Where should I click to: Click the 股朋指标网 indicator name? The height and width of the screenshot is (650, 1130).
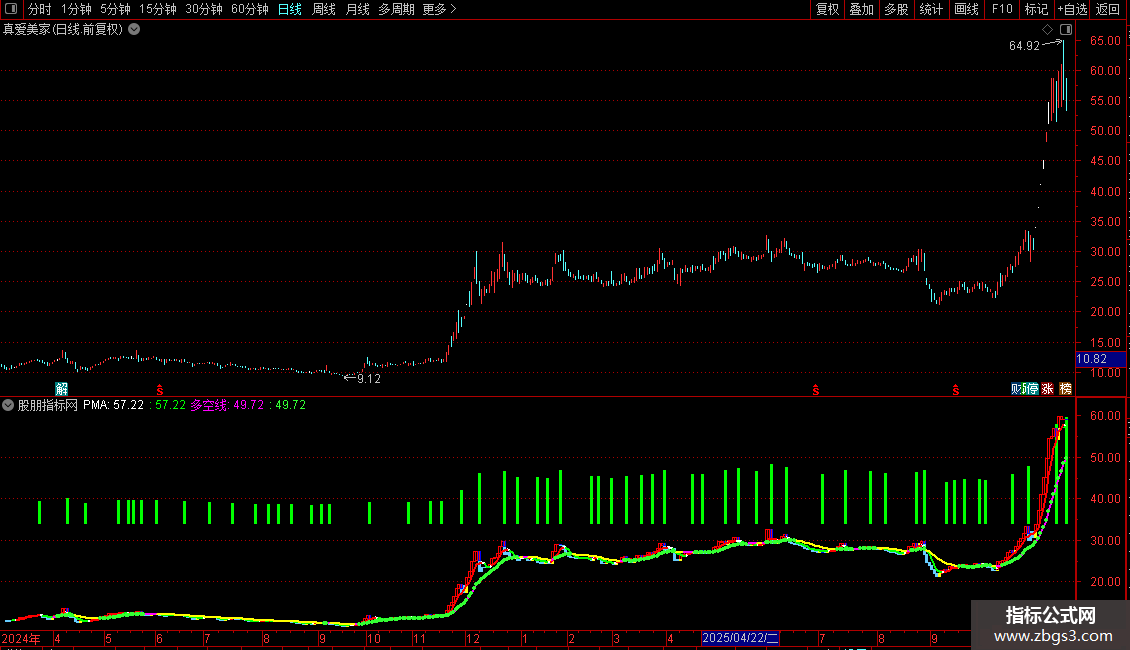(x=48, y=405)
